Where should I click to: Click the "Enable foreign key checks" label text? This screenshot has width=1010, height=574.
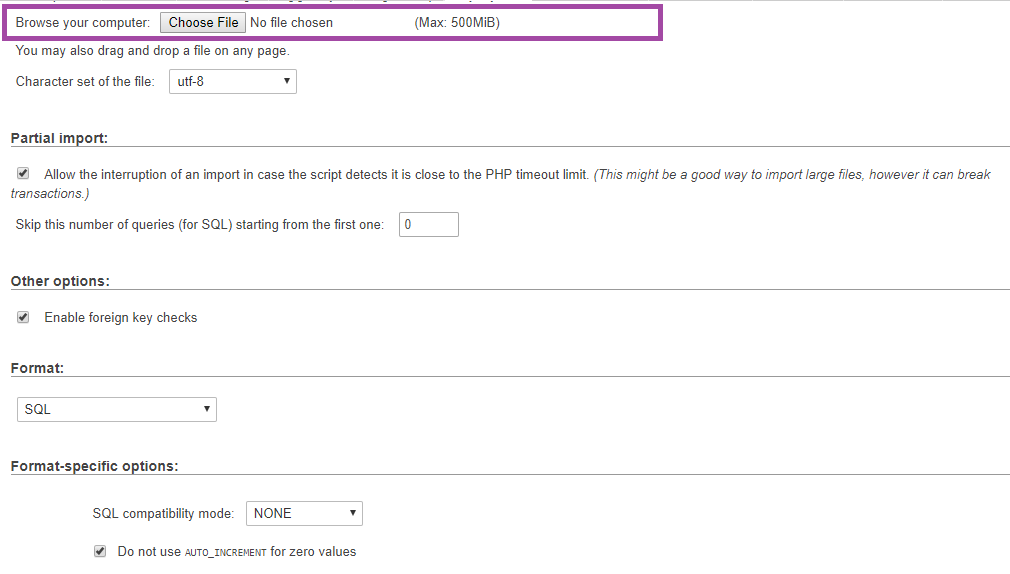click(121, 318)
